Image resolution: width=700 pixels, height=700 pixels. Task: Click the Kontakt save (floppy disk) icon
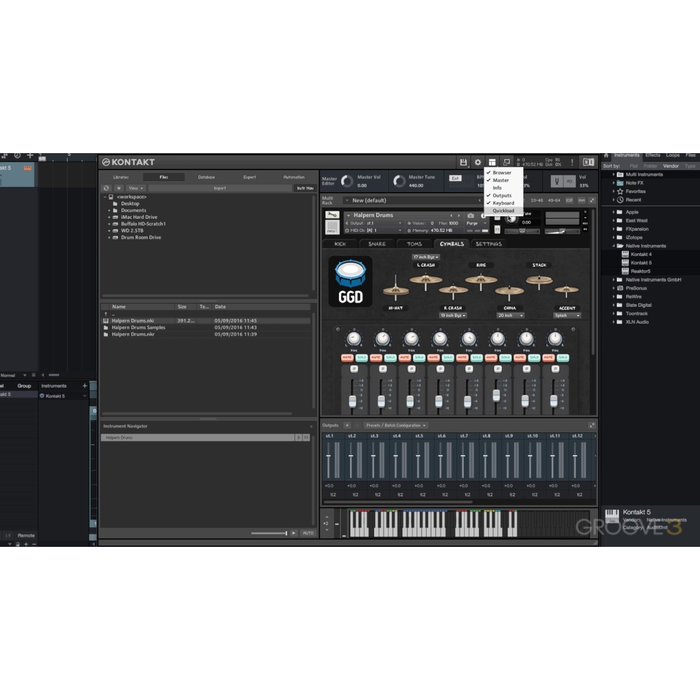pyautogui.click(x=463, y=162)
